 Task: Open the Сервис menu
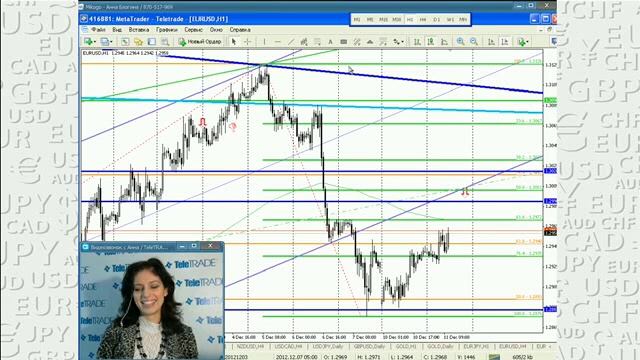click(x=193, y=30)
